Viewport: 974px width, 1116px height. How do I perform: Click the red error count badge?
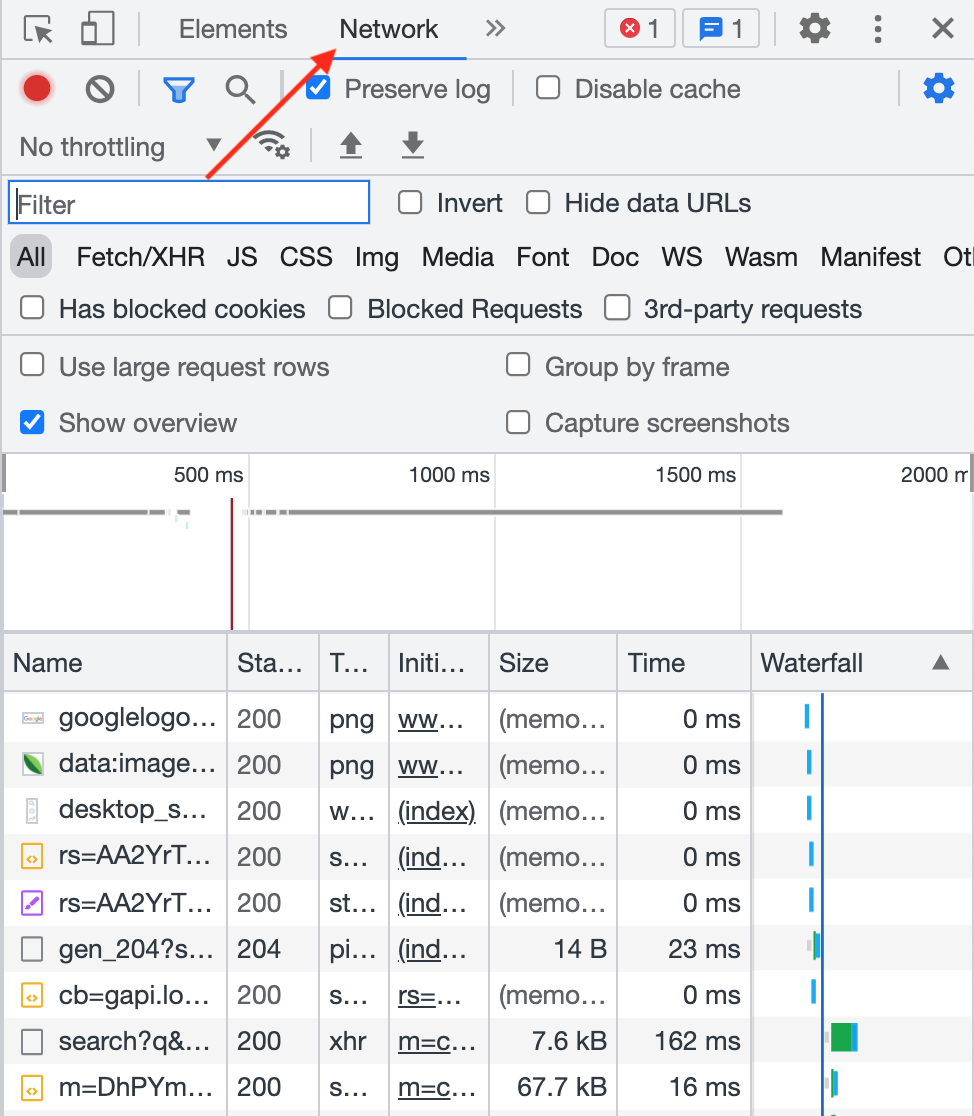639,28
